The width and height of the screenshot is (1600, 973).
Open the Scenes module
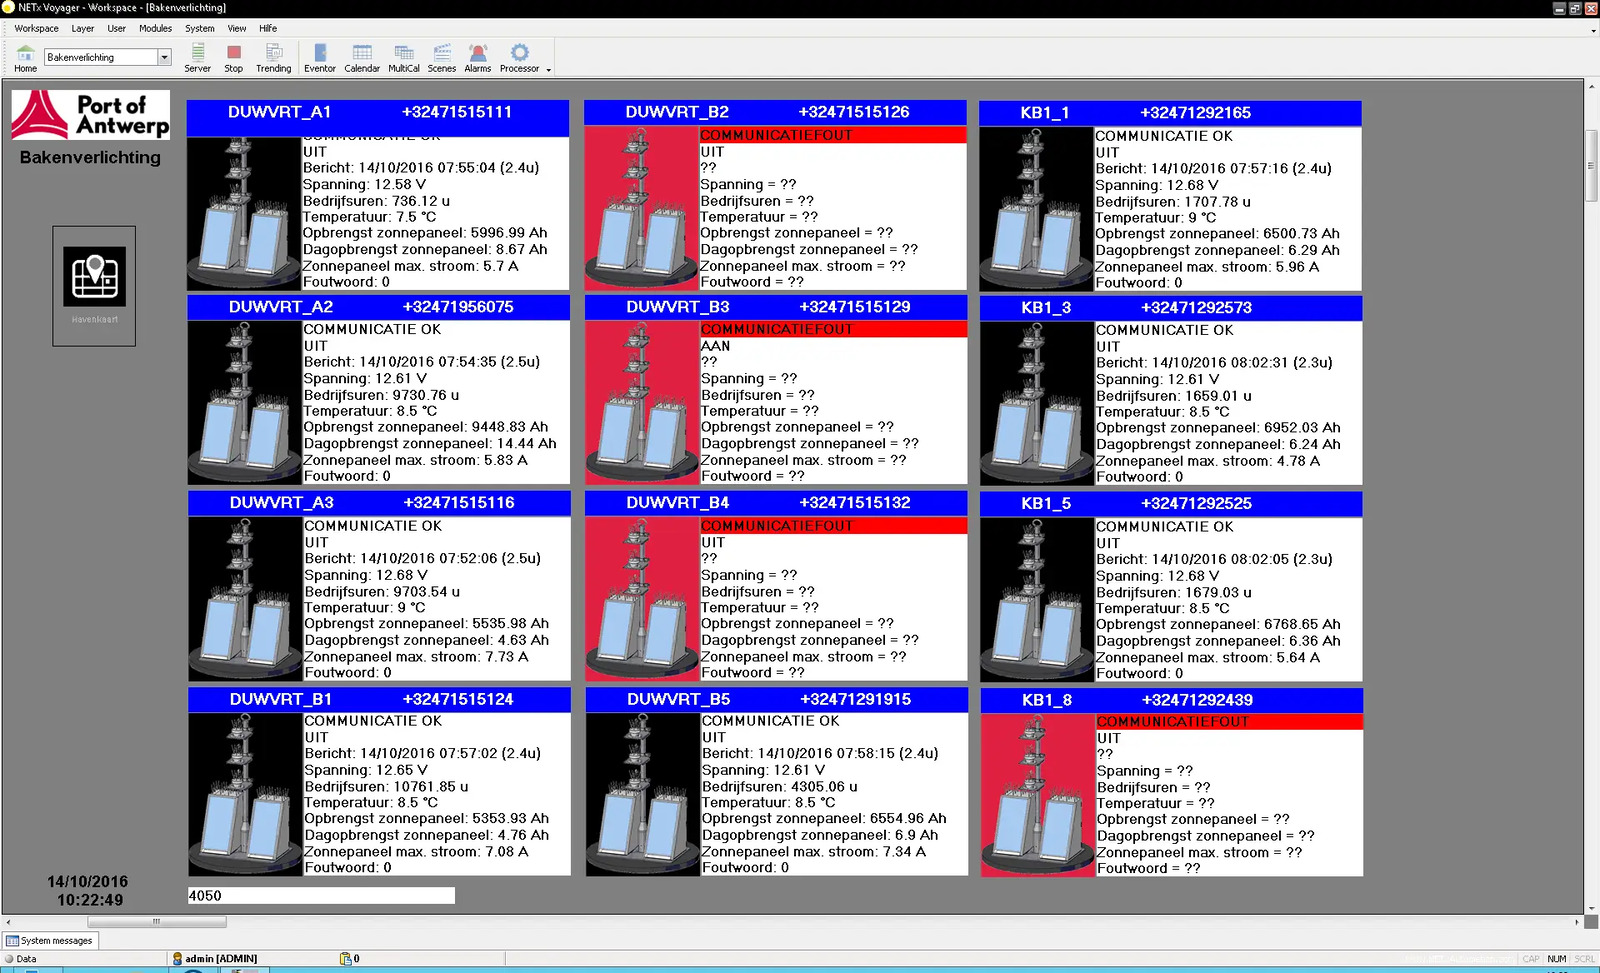(442, 58)
